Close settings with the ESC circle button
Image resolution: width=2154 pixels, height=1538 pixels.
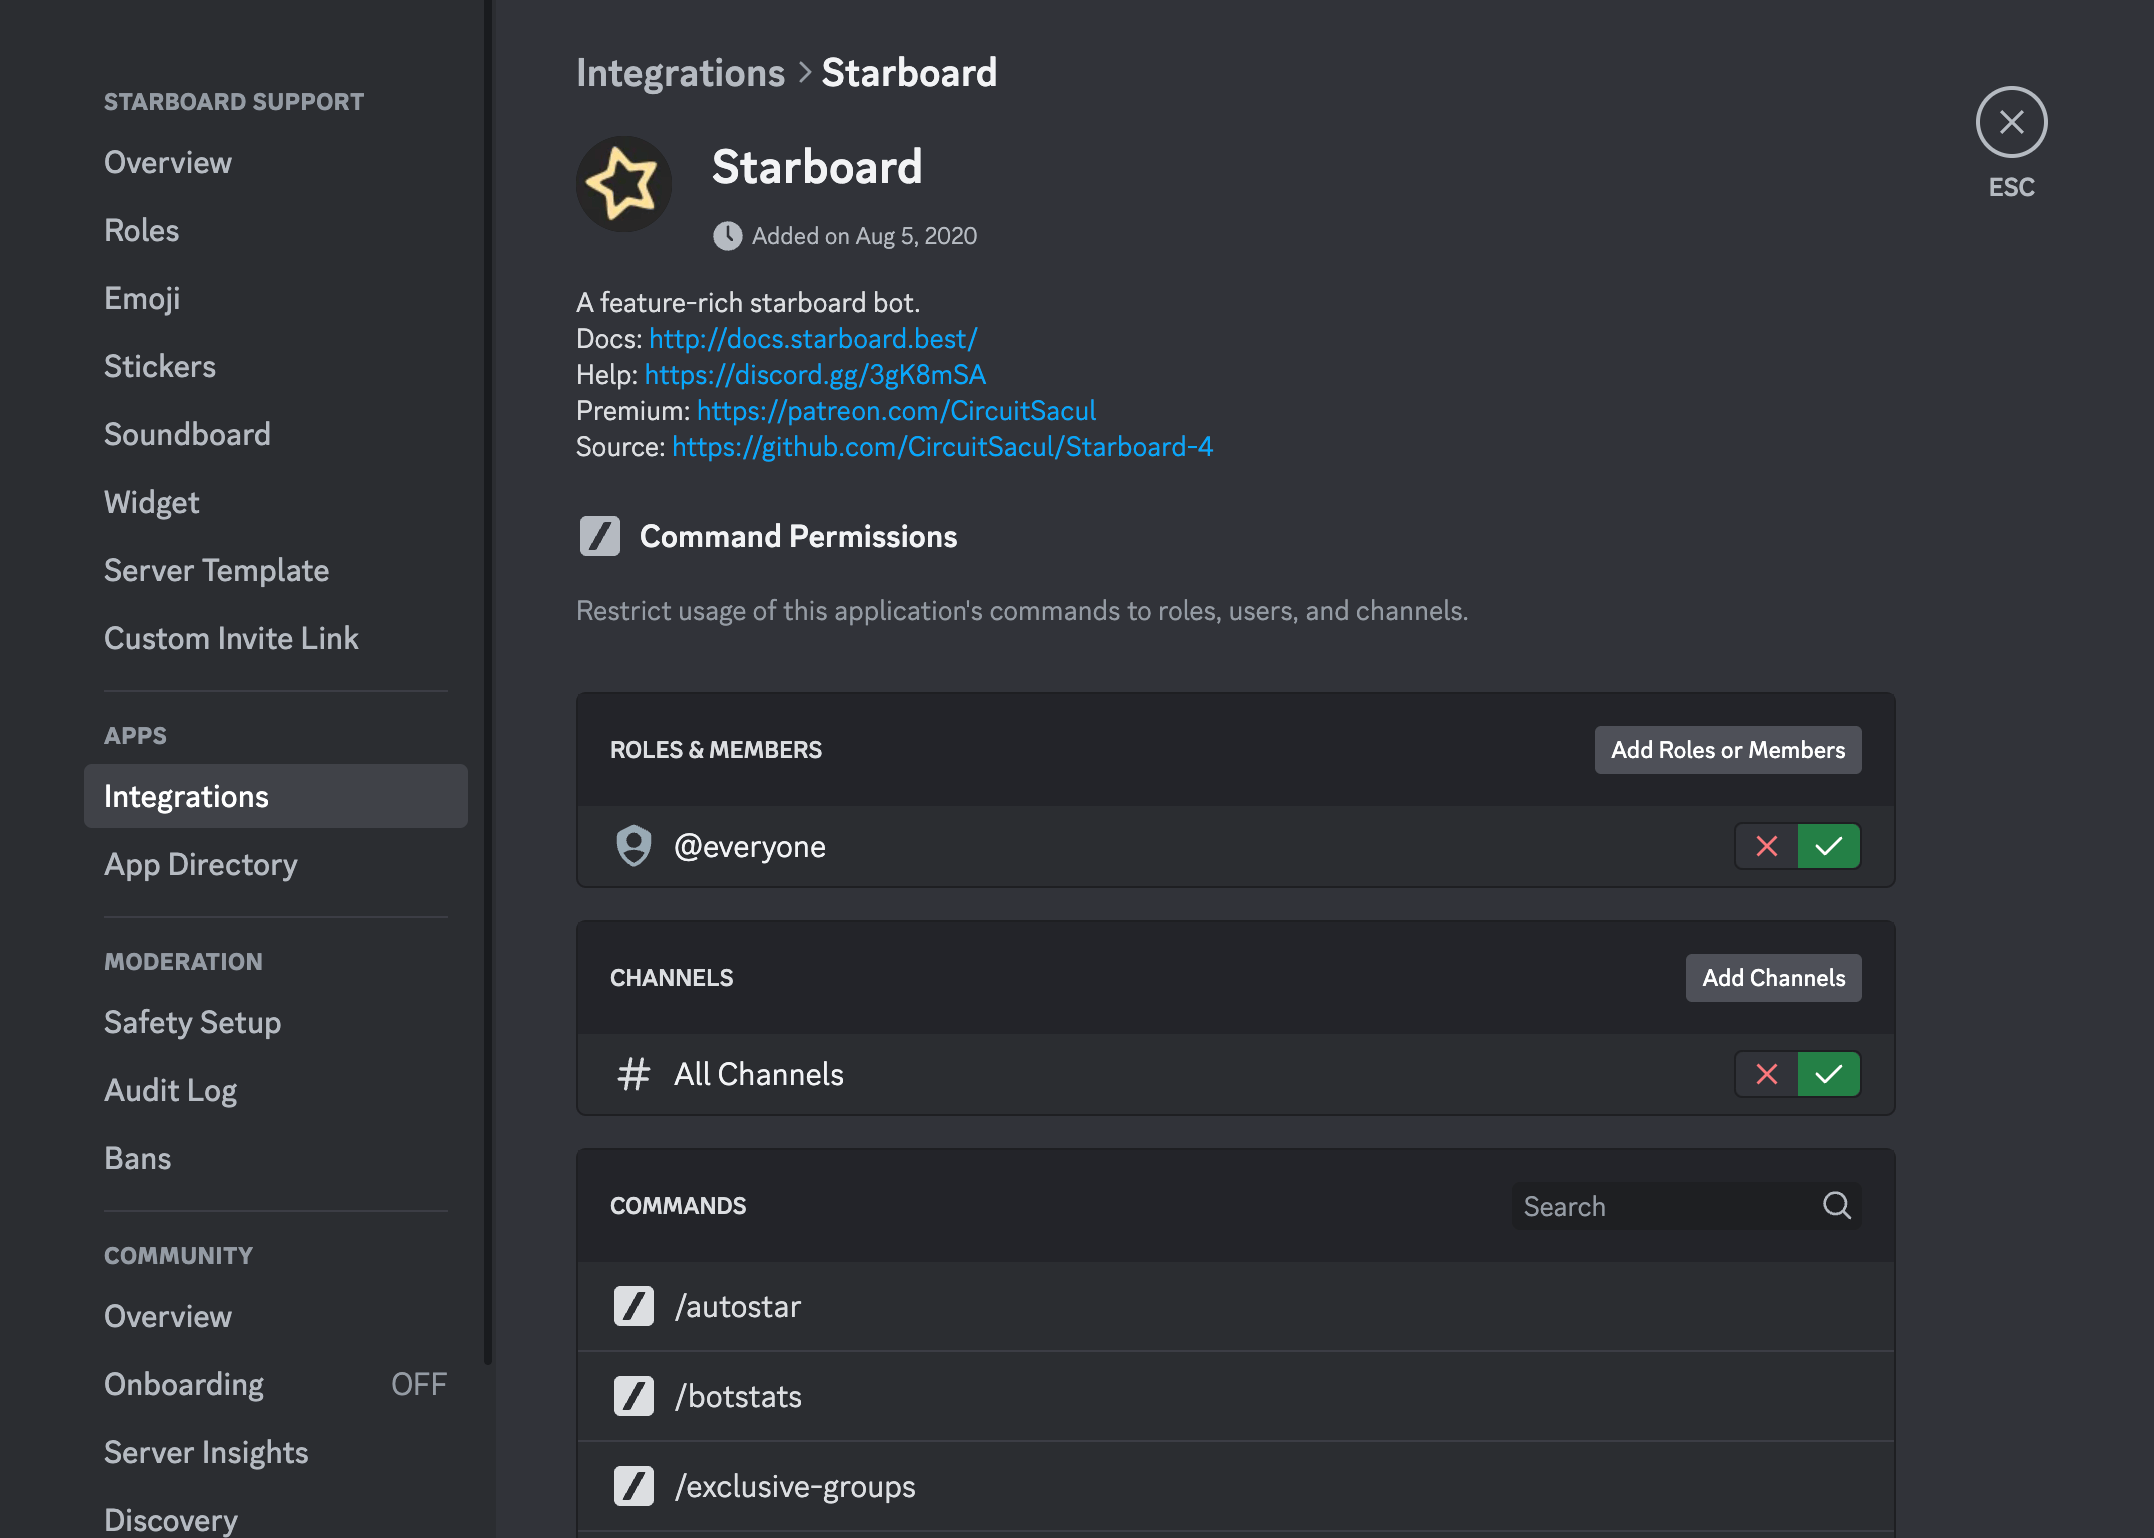(2011, 122)
